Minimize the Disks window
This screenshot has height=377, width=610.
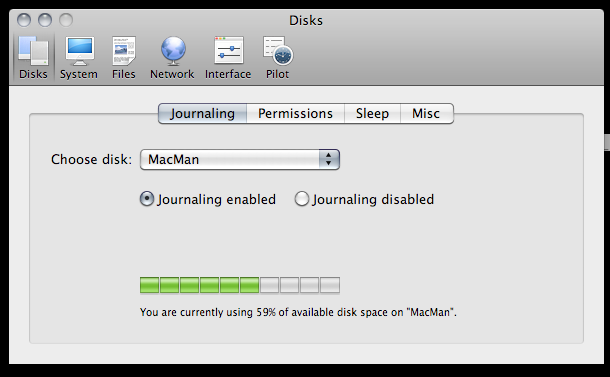pyautogui.click(x=45, y=20)
